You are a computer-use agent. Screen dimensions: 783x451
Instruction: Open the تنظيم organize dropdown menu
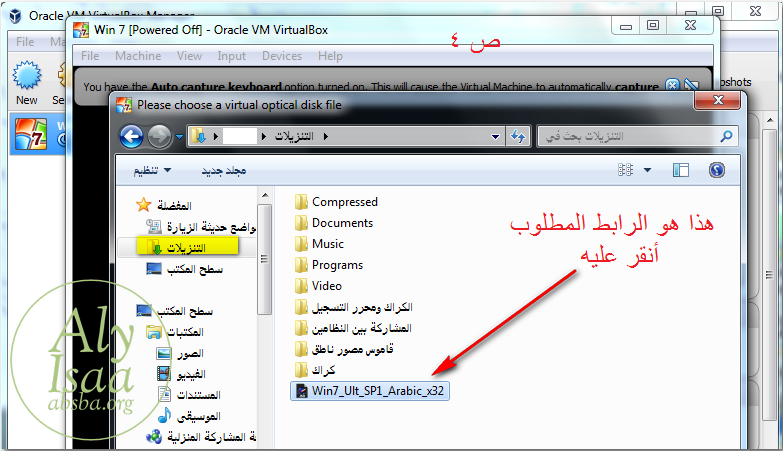[152, 171]
